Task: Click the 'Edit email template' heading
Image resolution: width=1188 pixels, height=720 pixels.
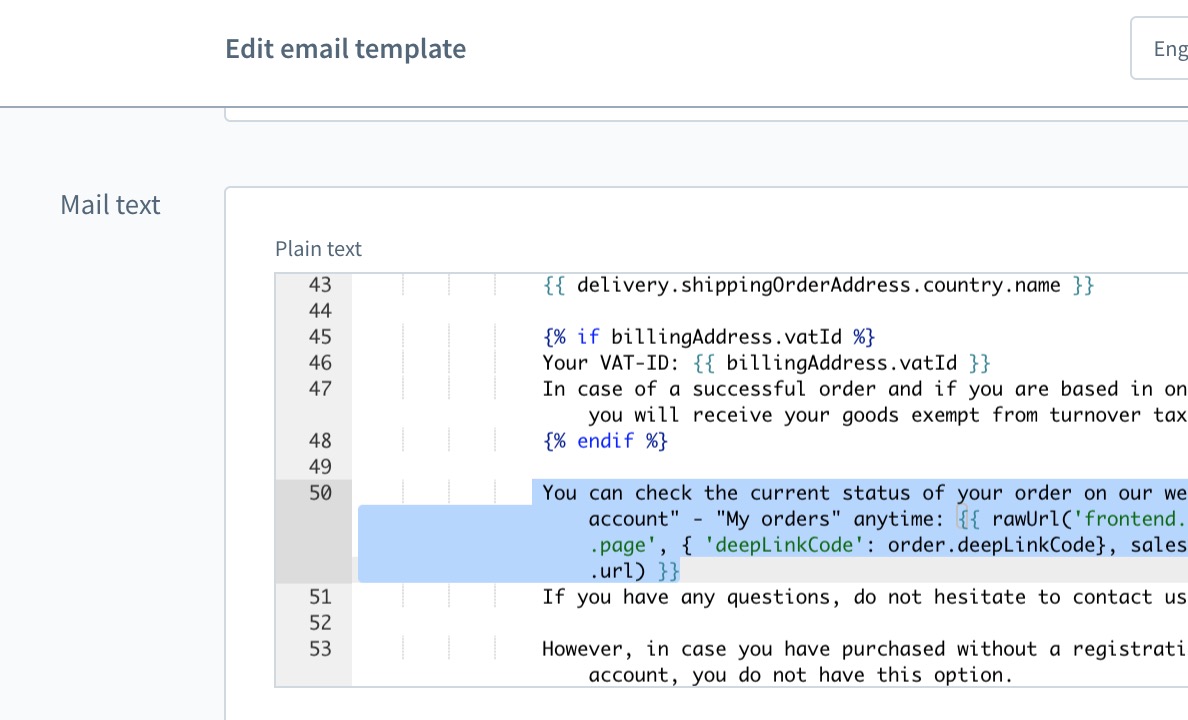Action: tap(345, 49)
